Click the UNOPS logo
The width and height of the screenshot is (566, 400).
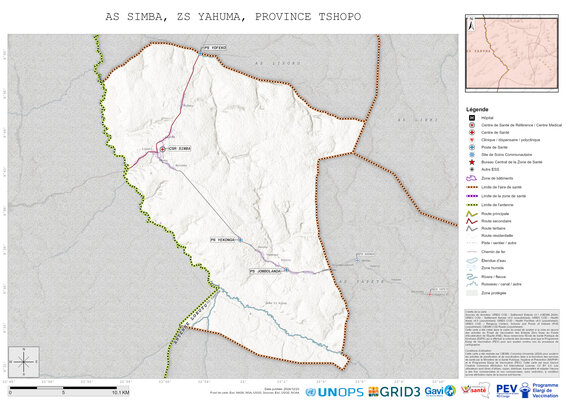tap(334, 392)
